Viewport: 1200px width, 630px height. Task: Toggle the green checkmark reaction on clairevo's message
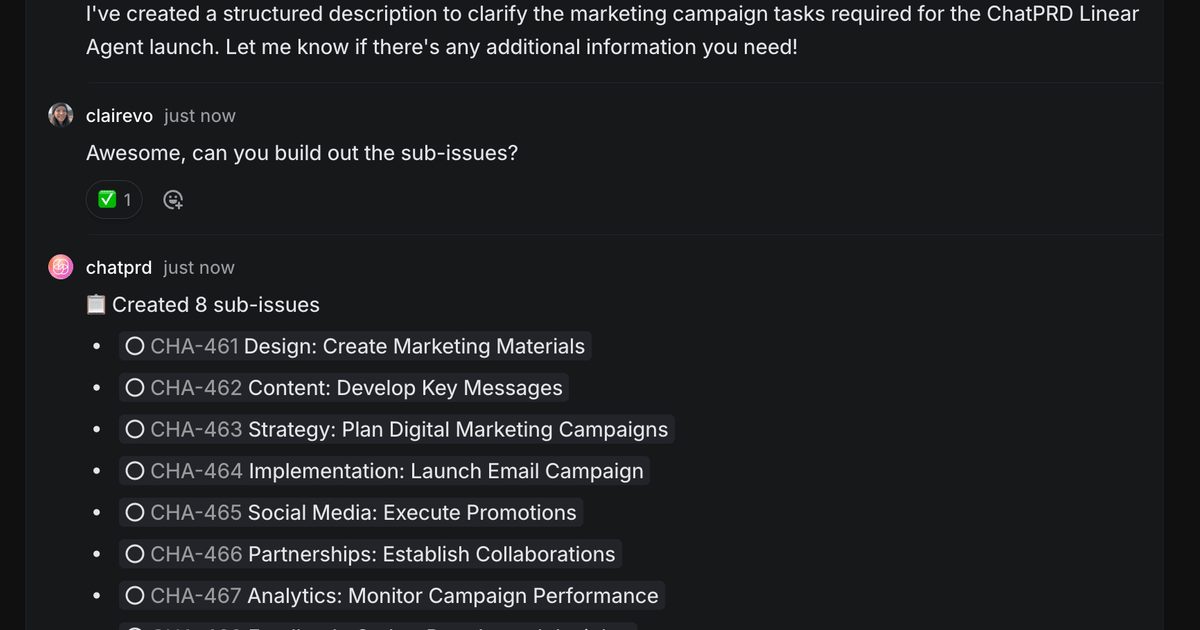coord(113,199)
